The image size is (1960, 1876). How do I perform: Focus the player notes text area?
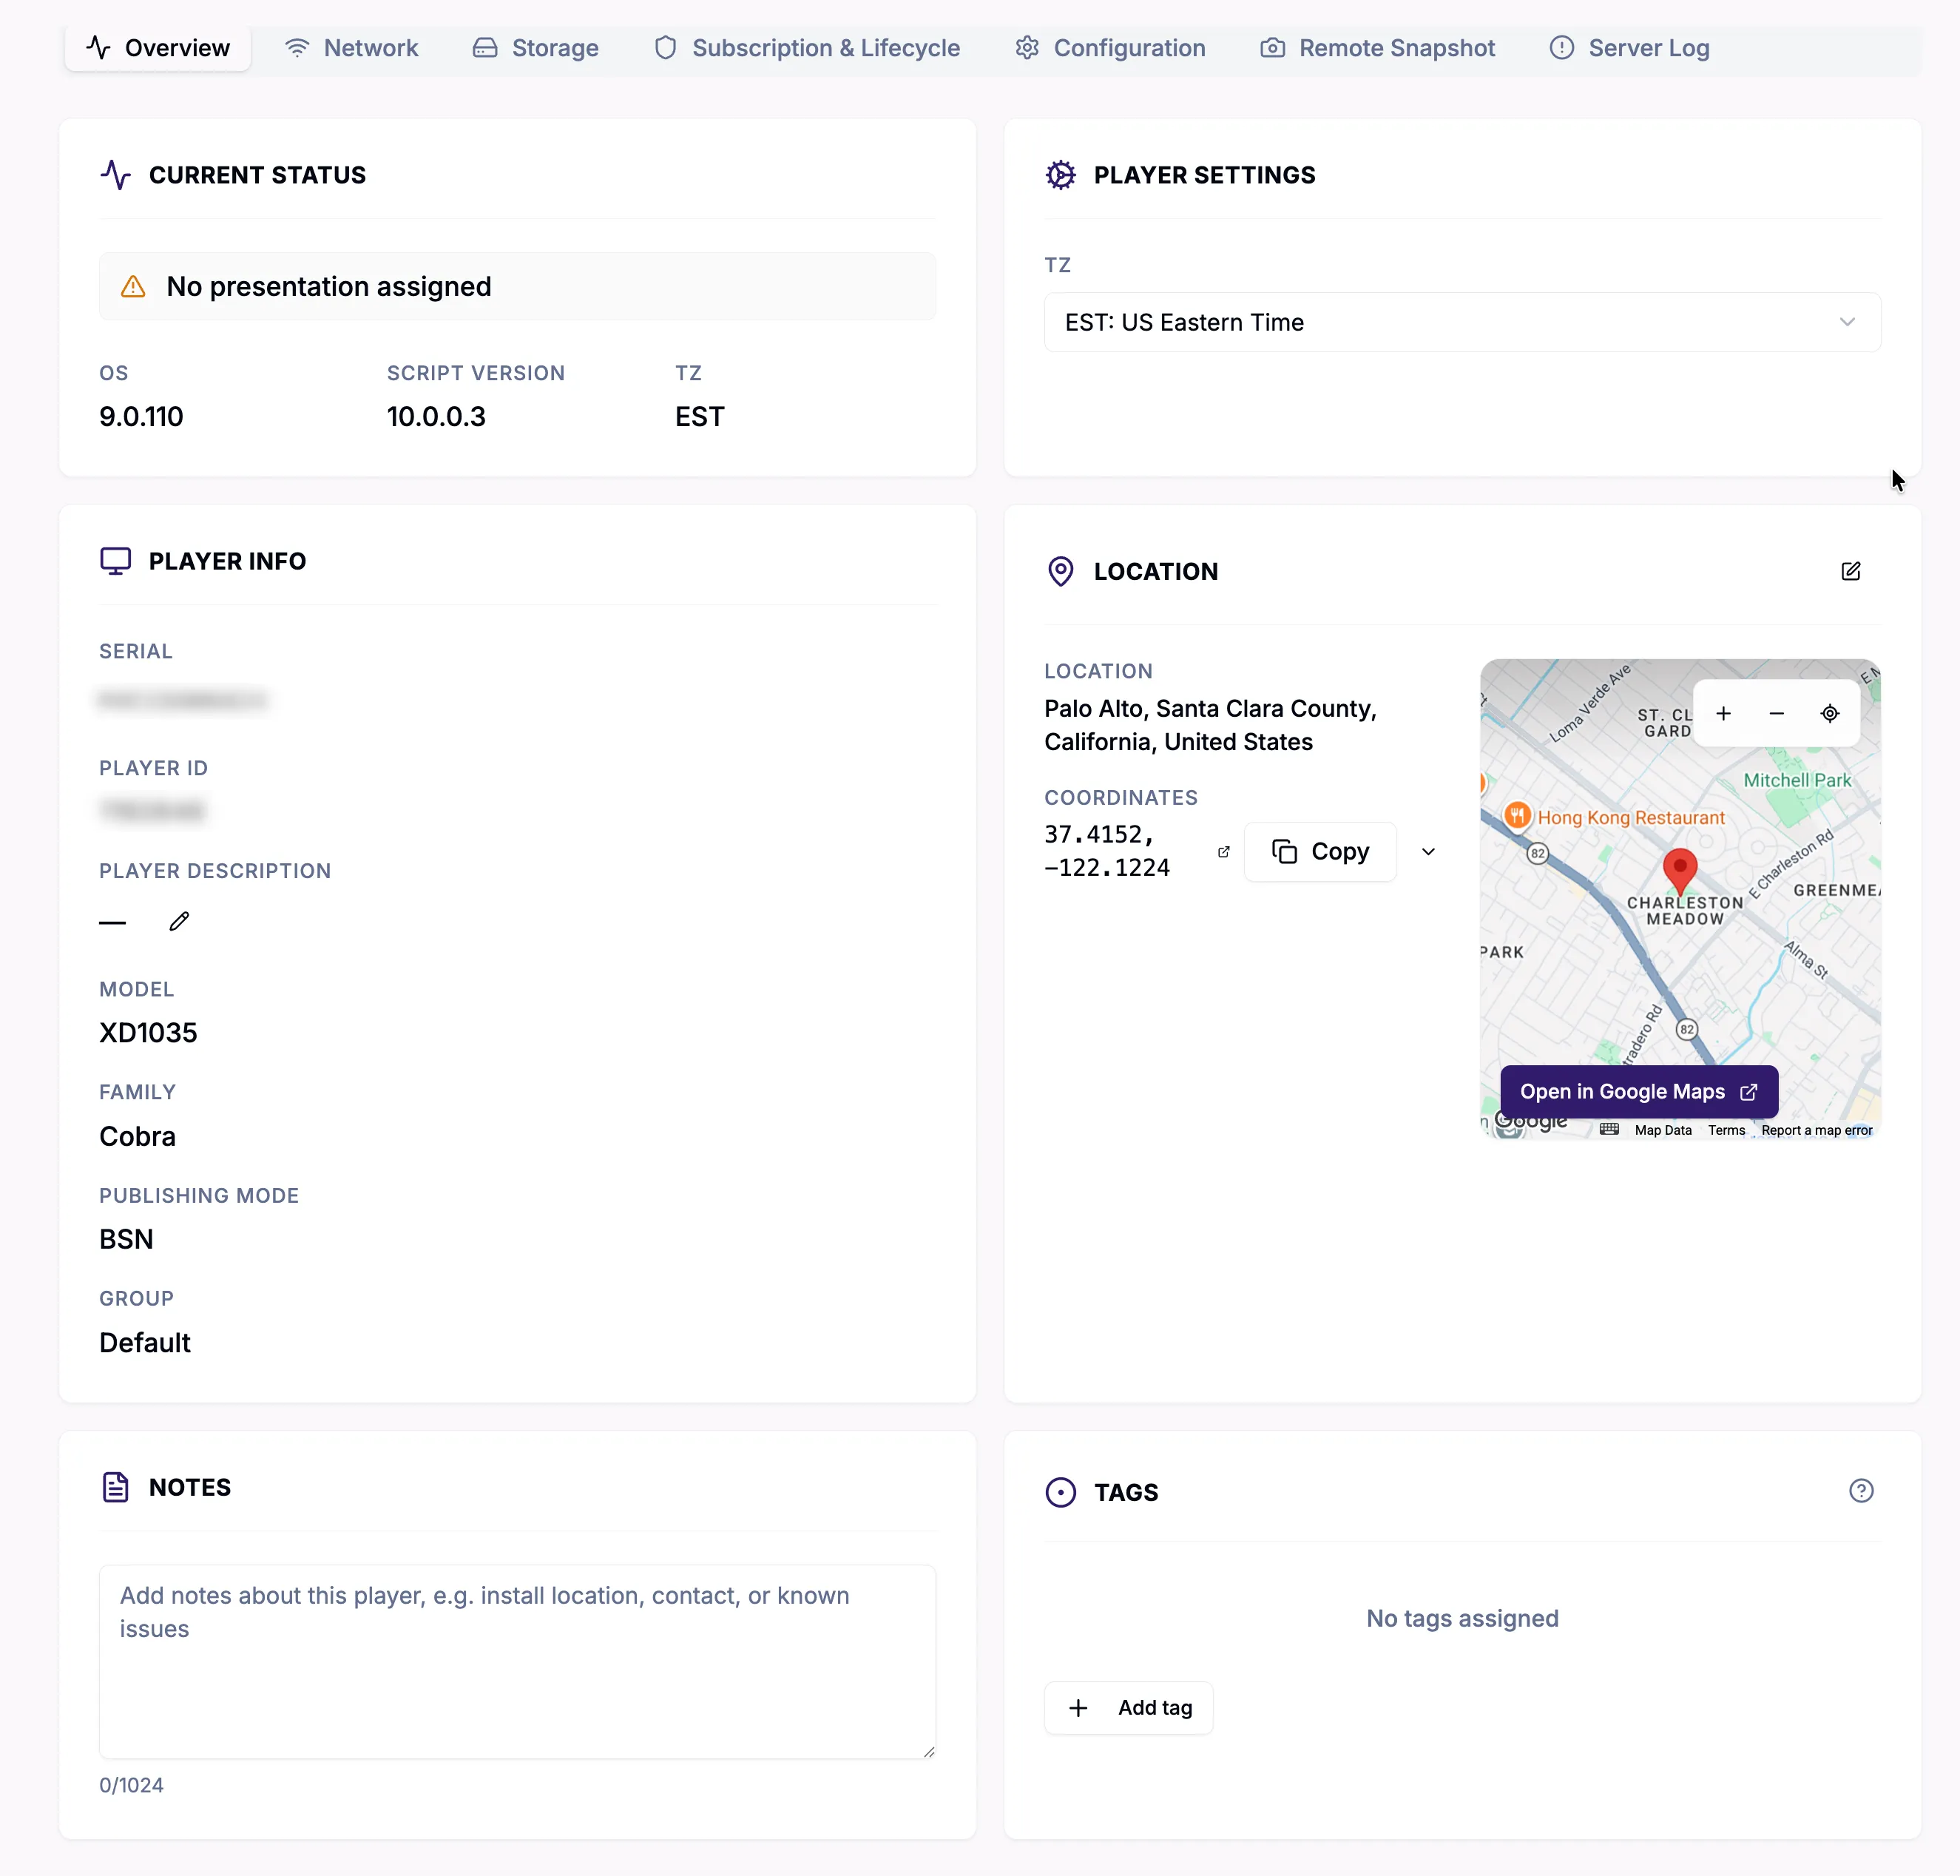tap(517, 1661)
